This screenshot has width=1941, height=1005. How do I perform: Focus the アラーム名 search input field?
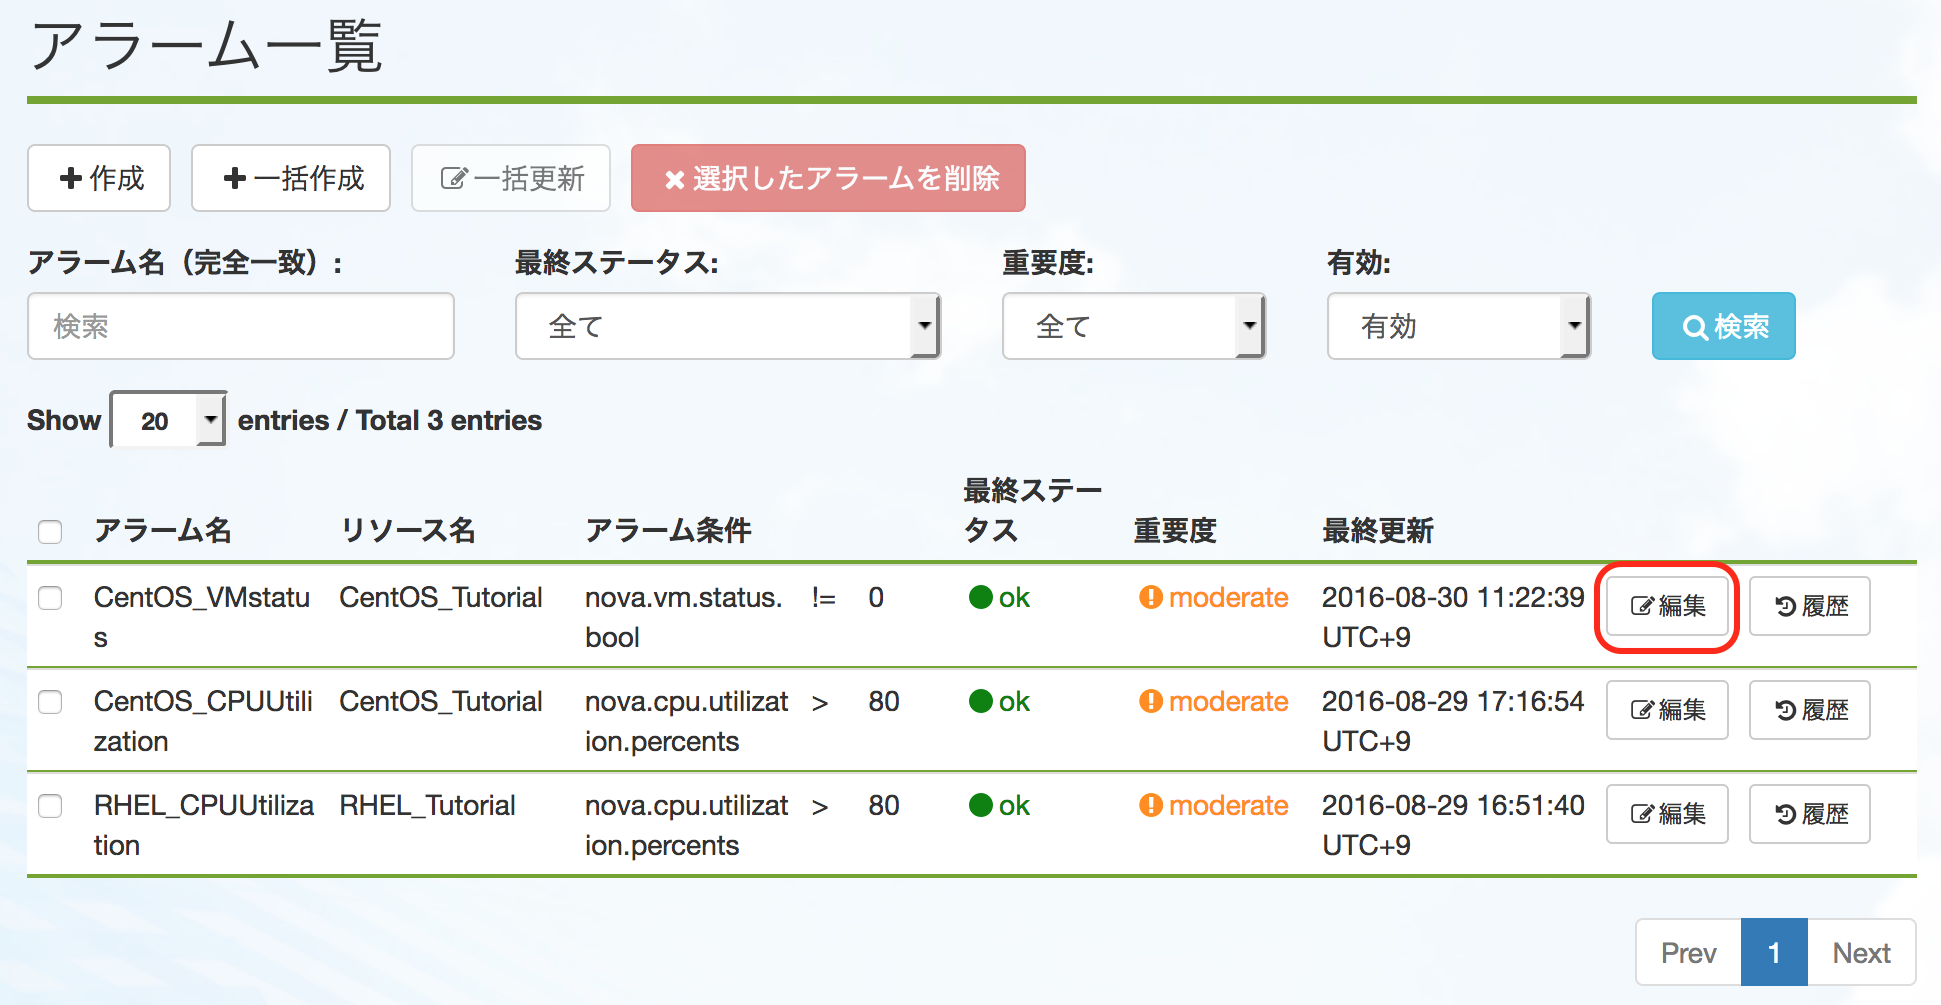tap(241, 326)
